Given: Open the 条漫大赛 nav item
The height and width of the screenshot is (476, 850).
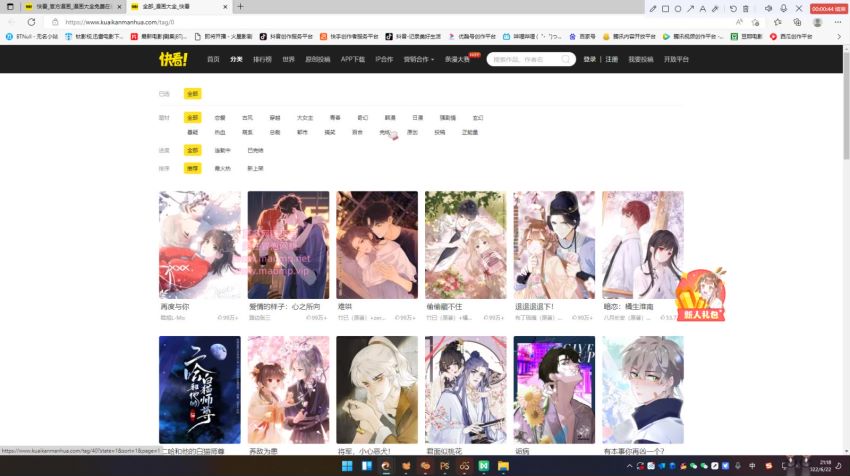Looking at the screenshot, I should (x=458, y=59).
